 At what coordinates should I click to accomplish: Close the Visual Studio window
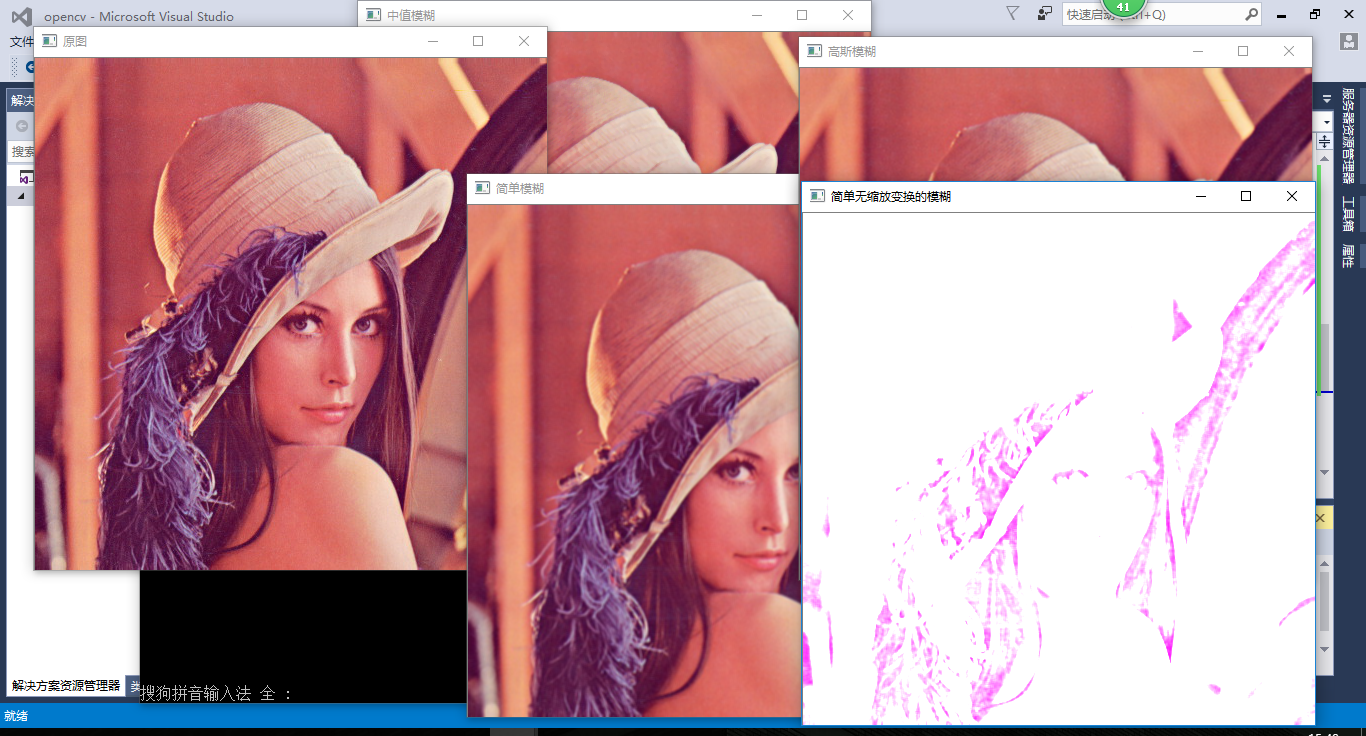click(x=1348, y=14)
